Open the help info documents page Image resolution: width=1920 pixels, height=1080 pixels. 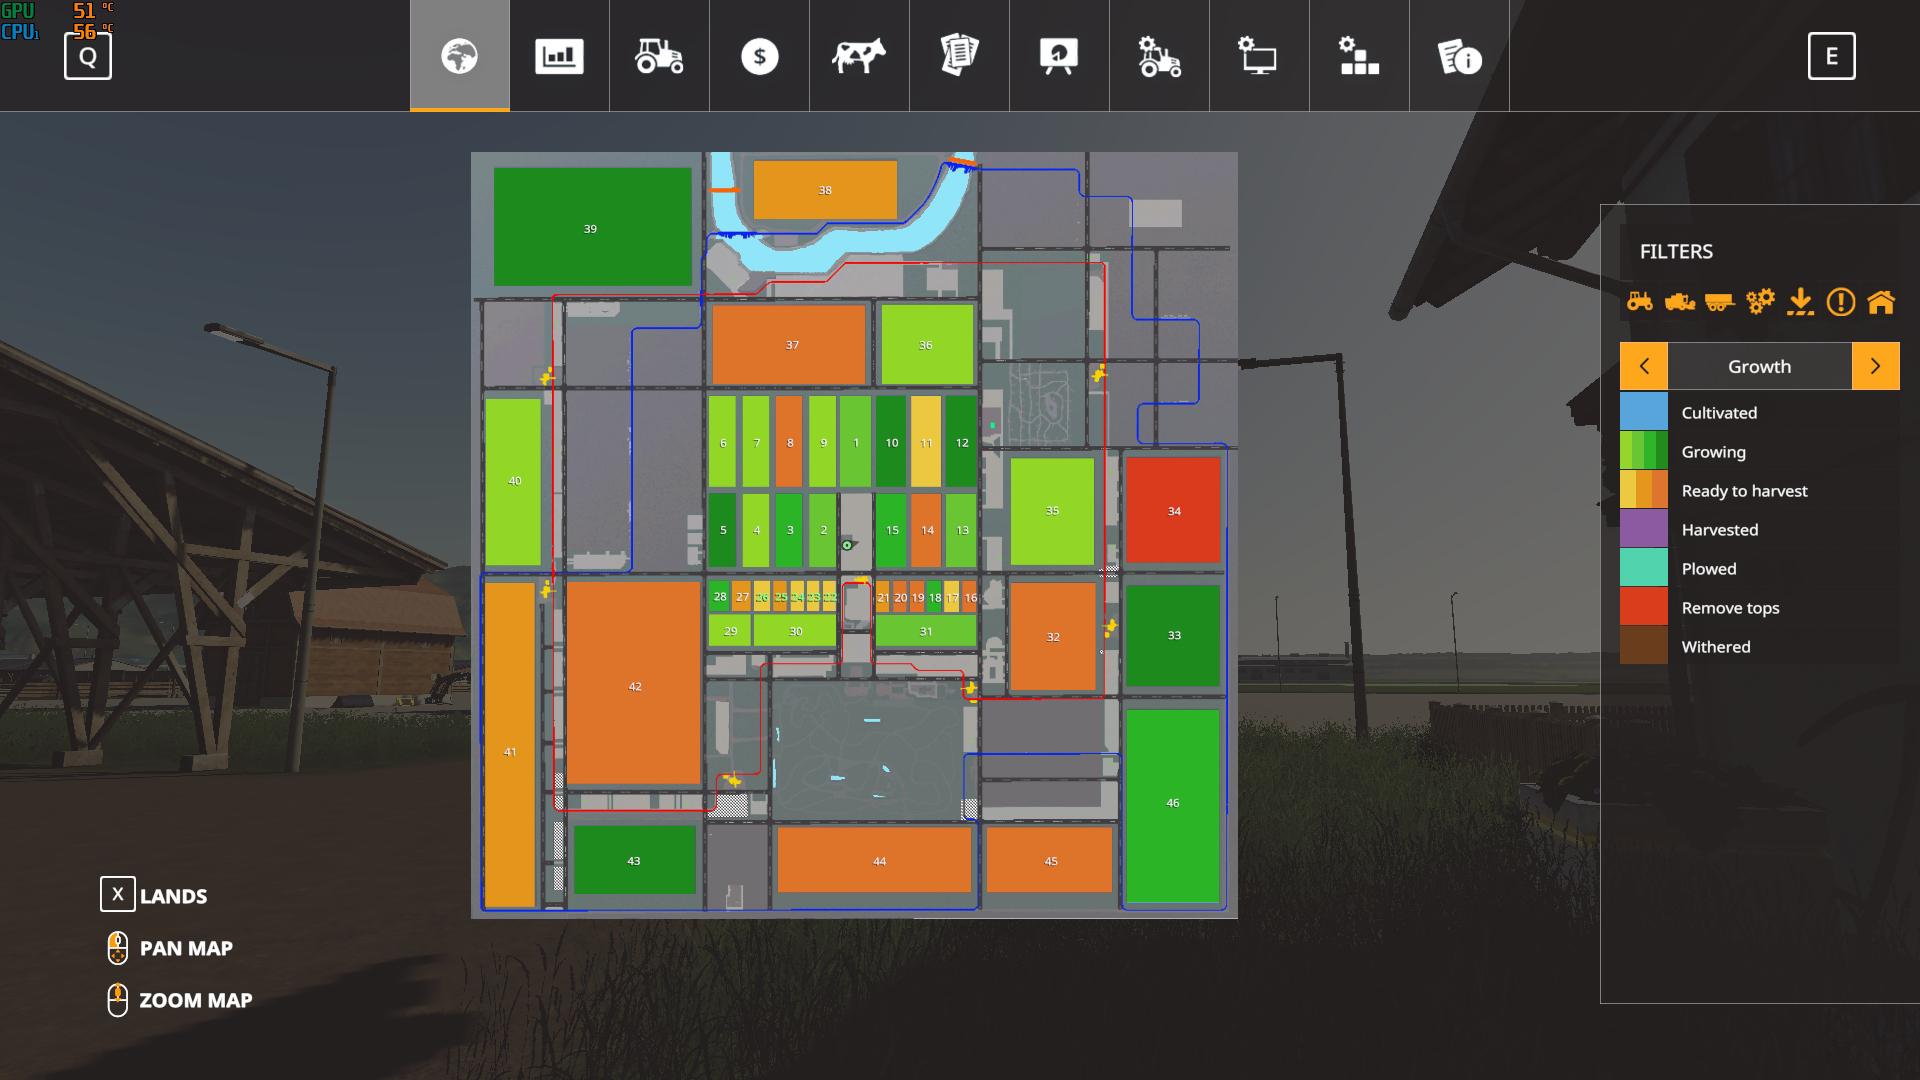coord(1459,56)
